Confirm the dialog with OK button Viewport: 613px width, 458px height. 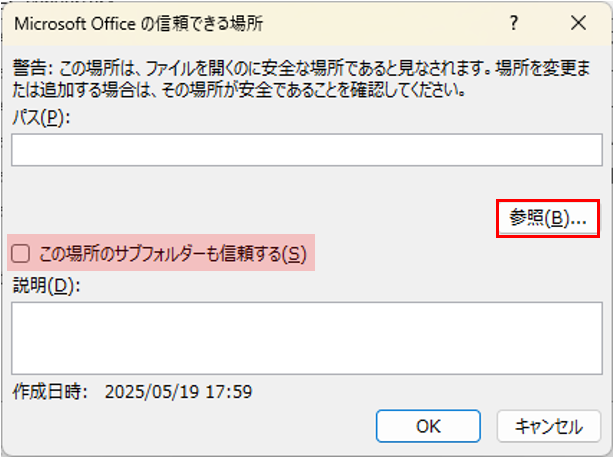click(428, 426)
